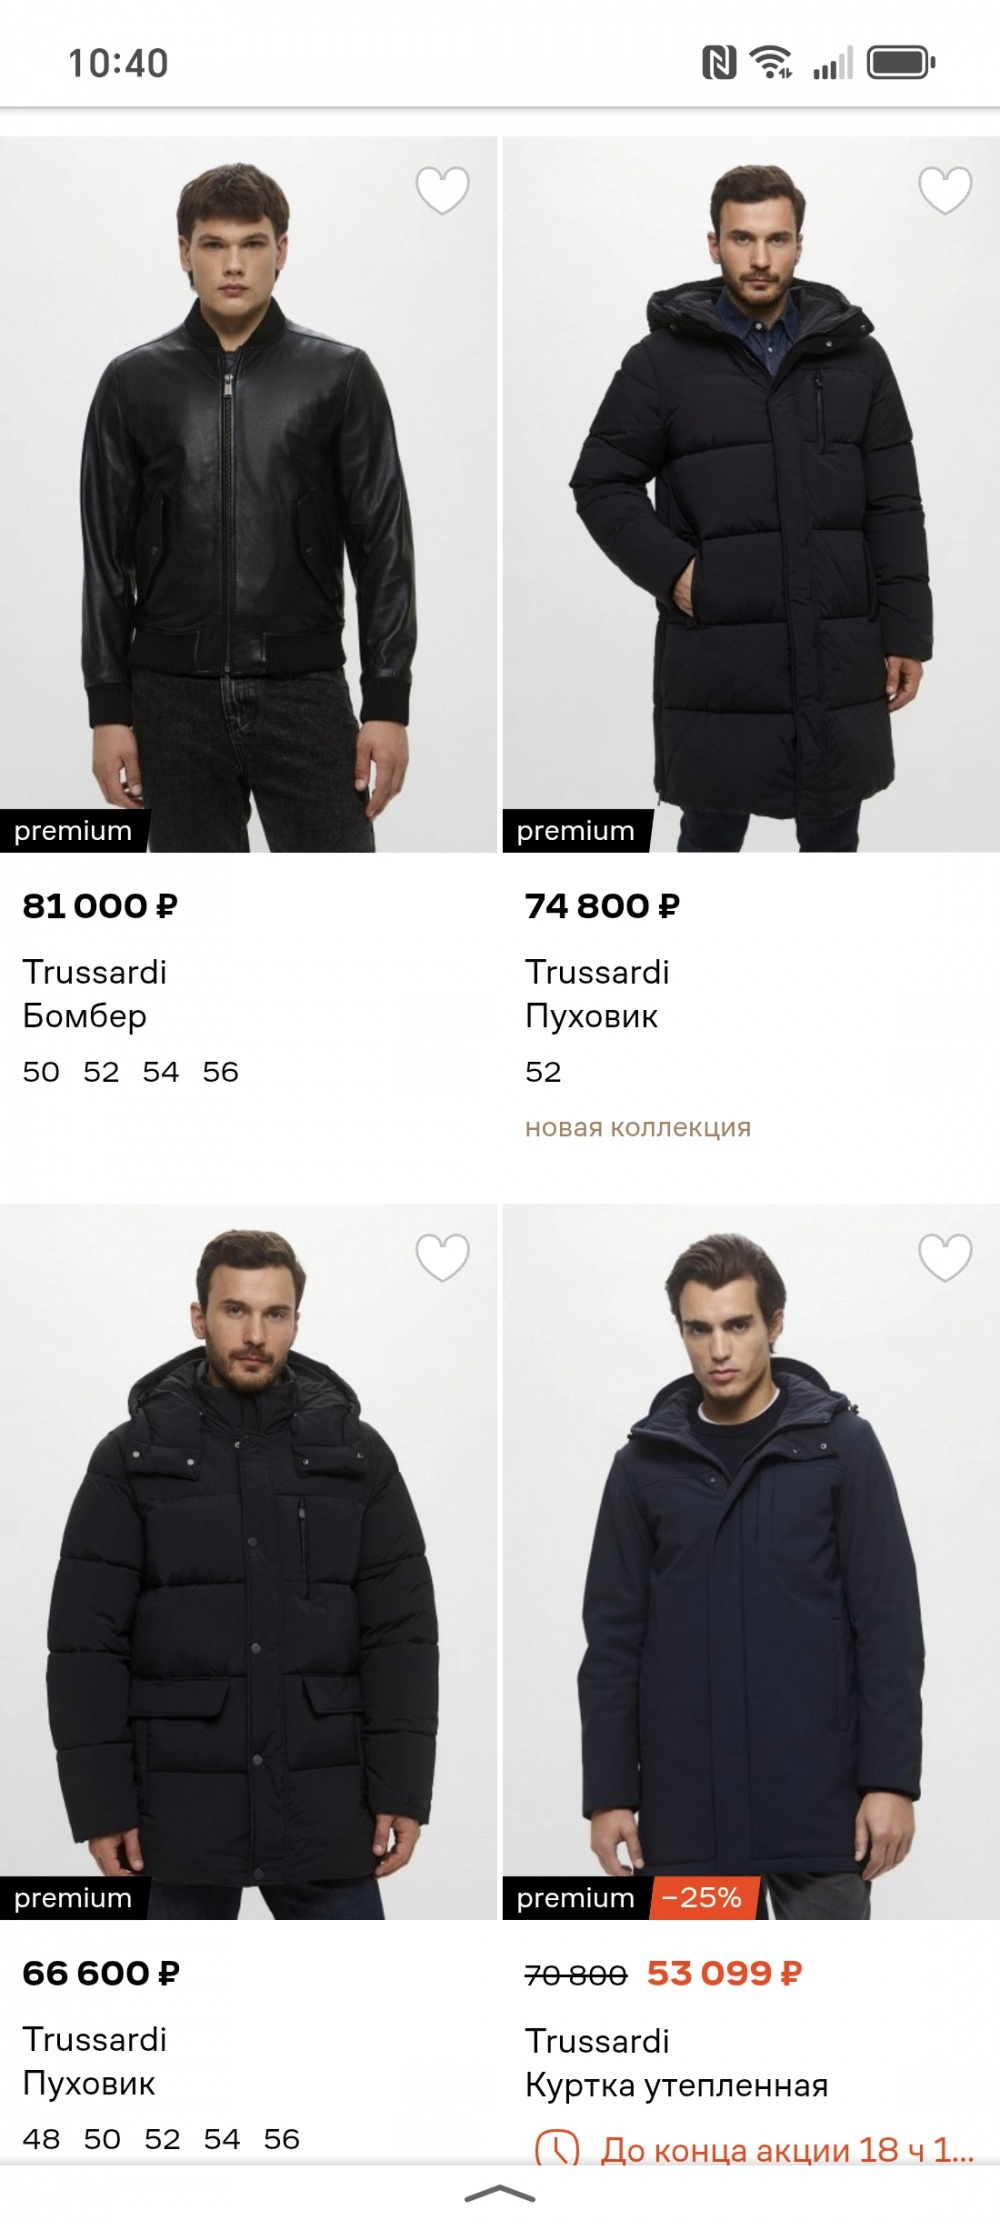This screenshot has height=2220, width=1000.
Task: Tap the premium badge on the bomber photo
Action: pos(74,830)
